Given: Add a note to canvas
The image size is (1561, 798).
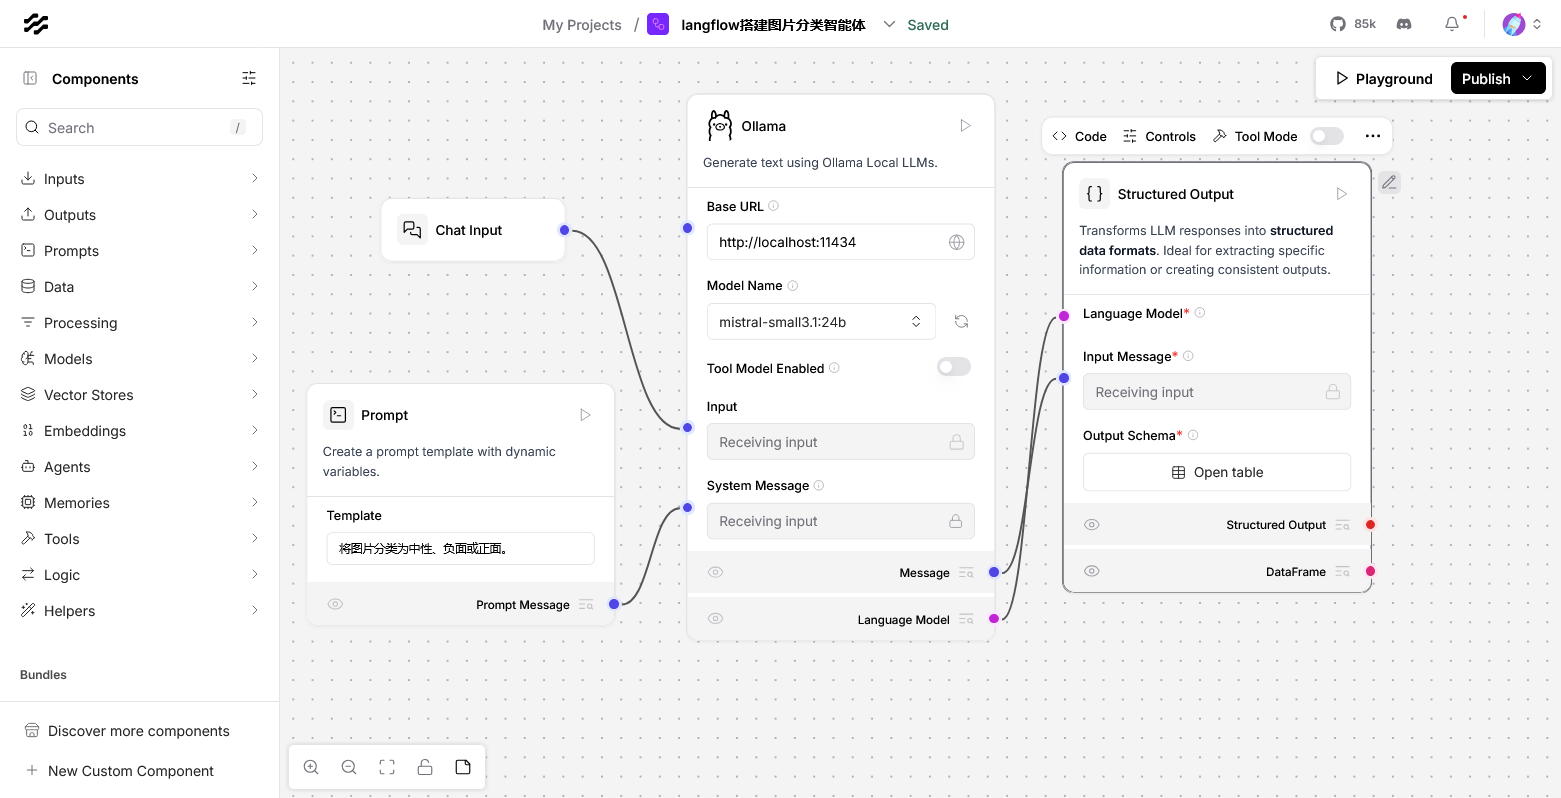Looking at the screenshot, I should 463,767.
